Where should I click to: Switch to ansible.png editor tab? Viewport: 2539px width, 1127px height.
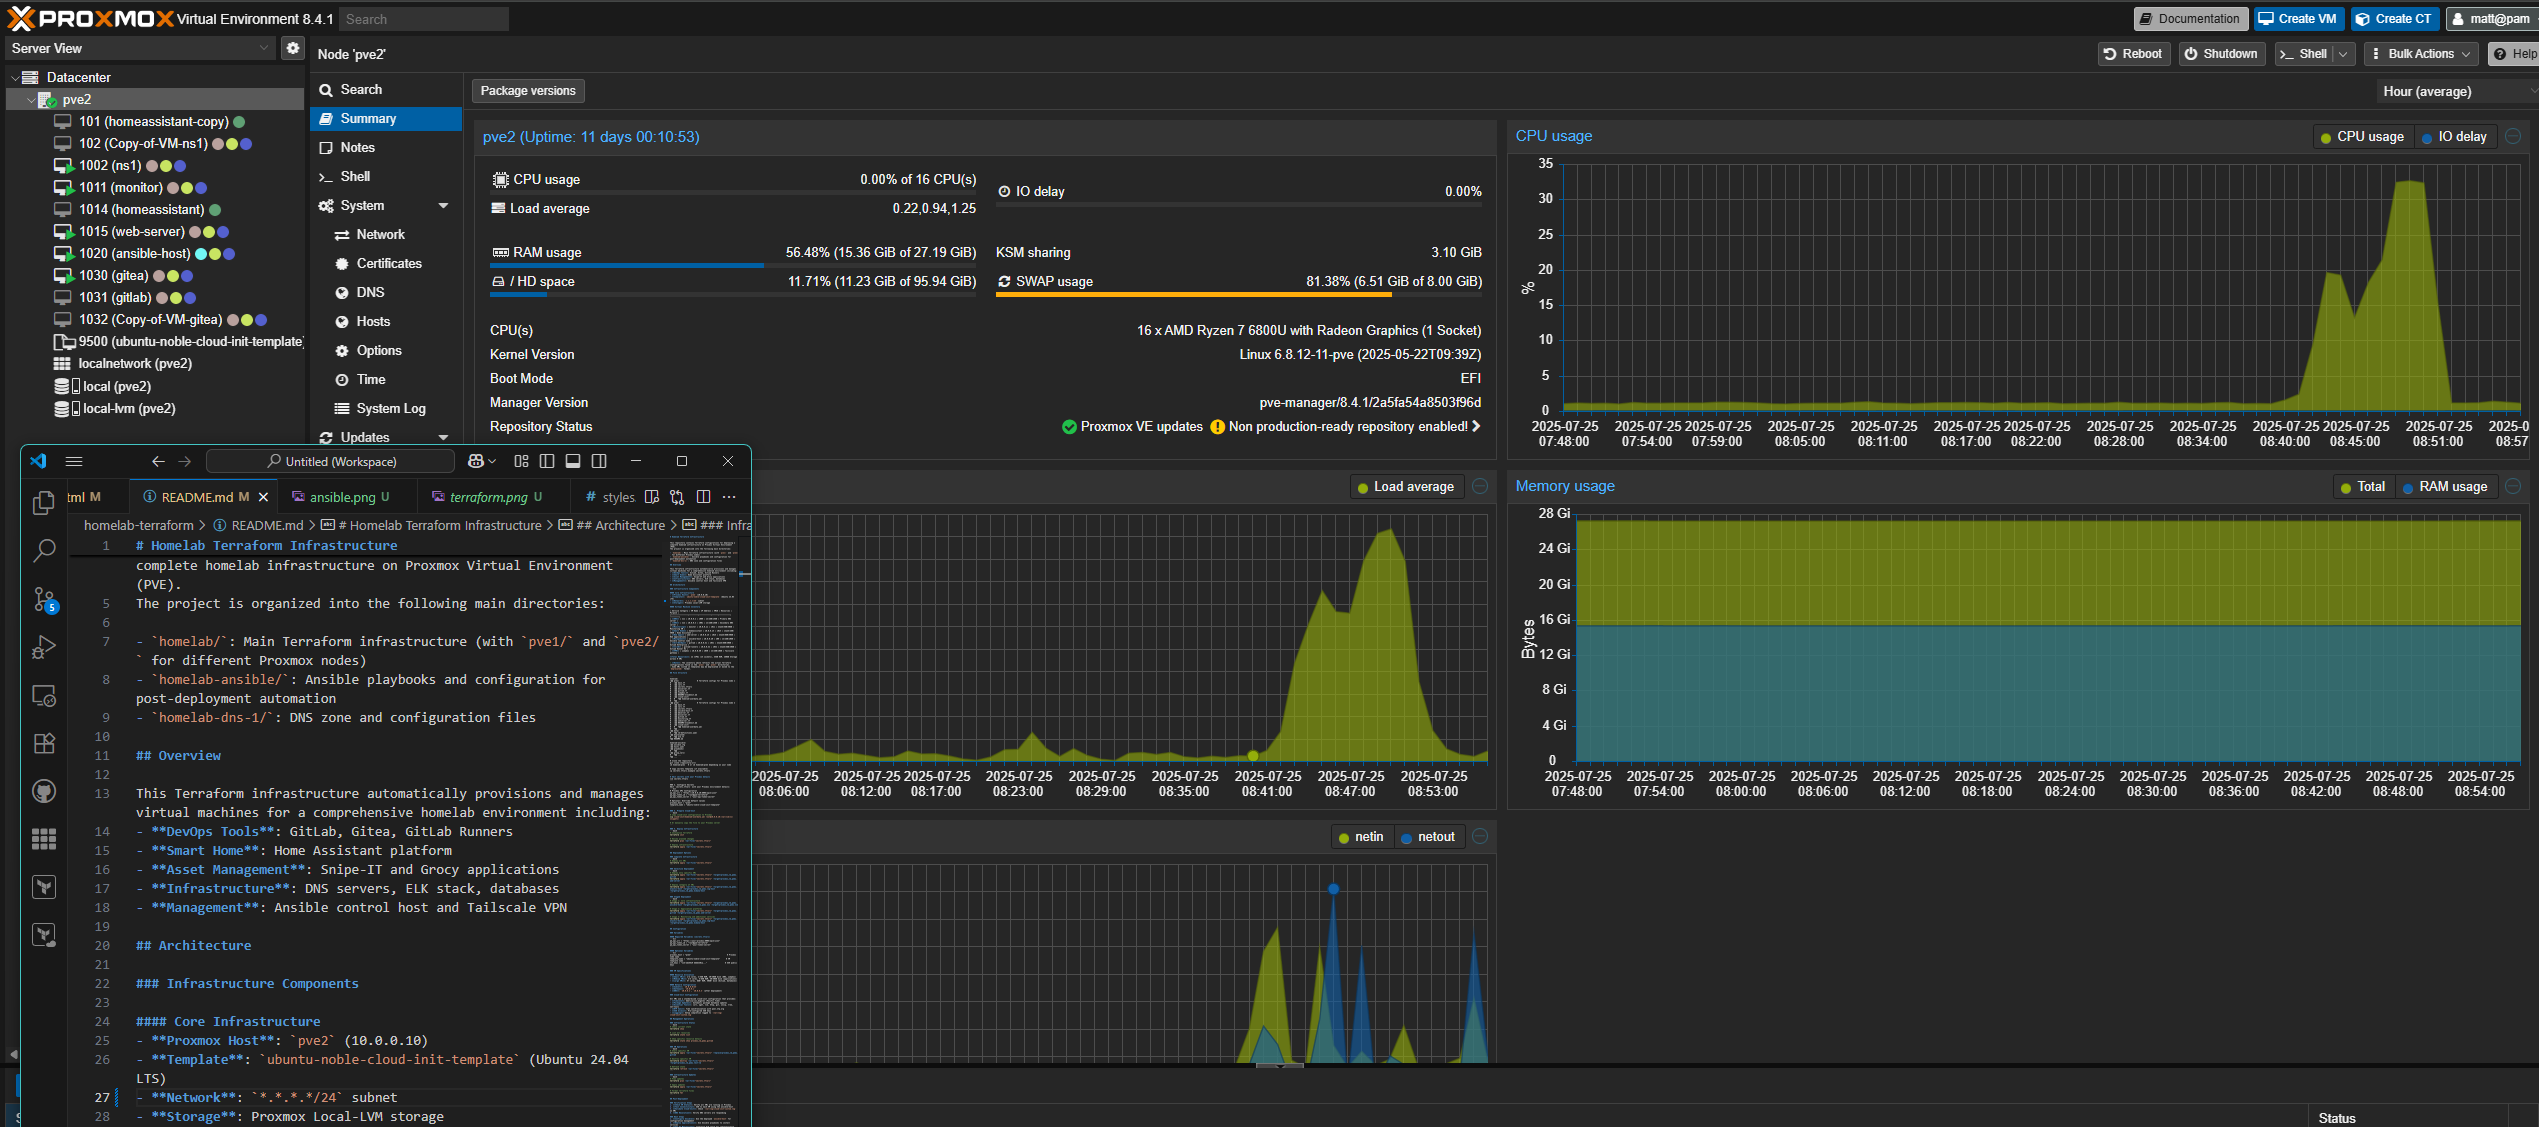coord(341,497)
